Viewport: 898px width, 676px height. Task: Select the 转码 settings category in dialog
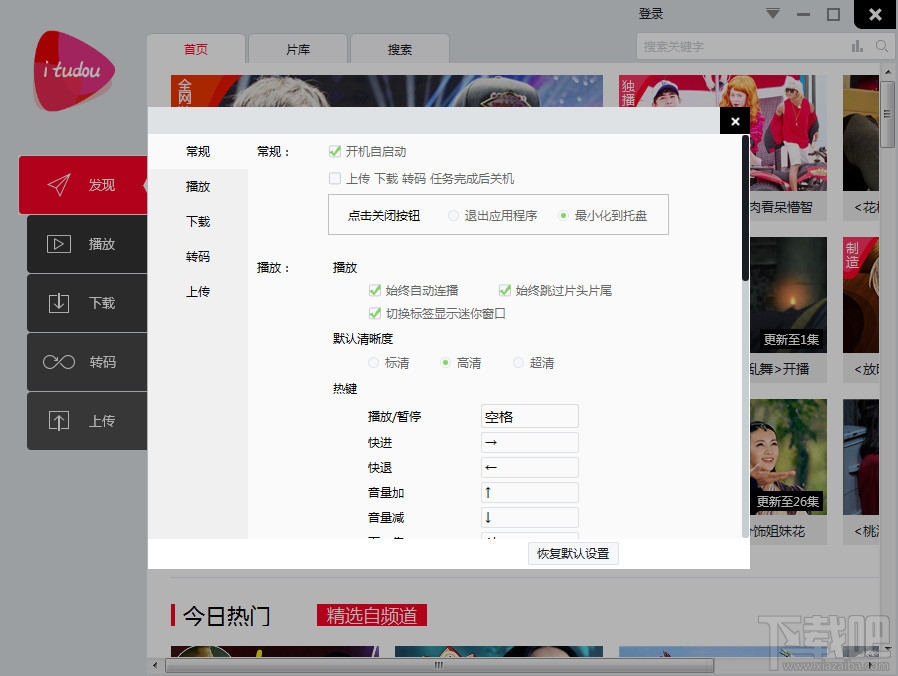tap(197, 256)
